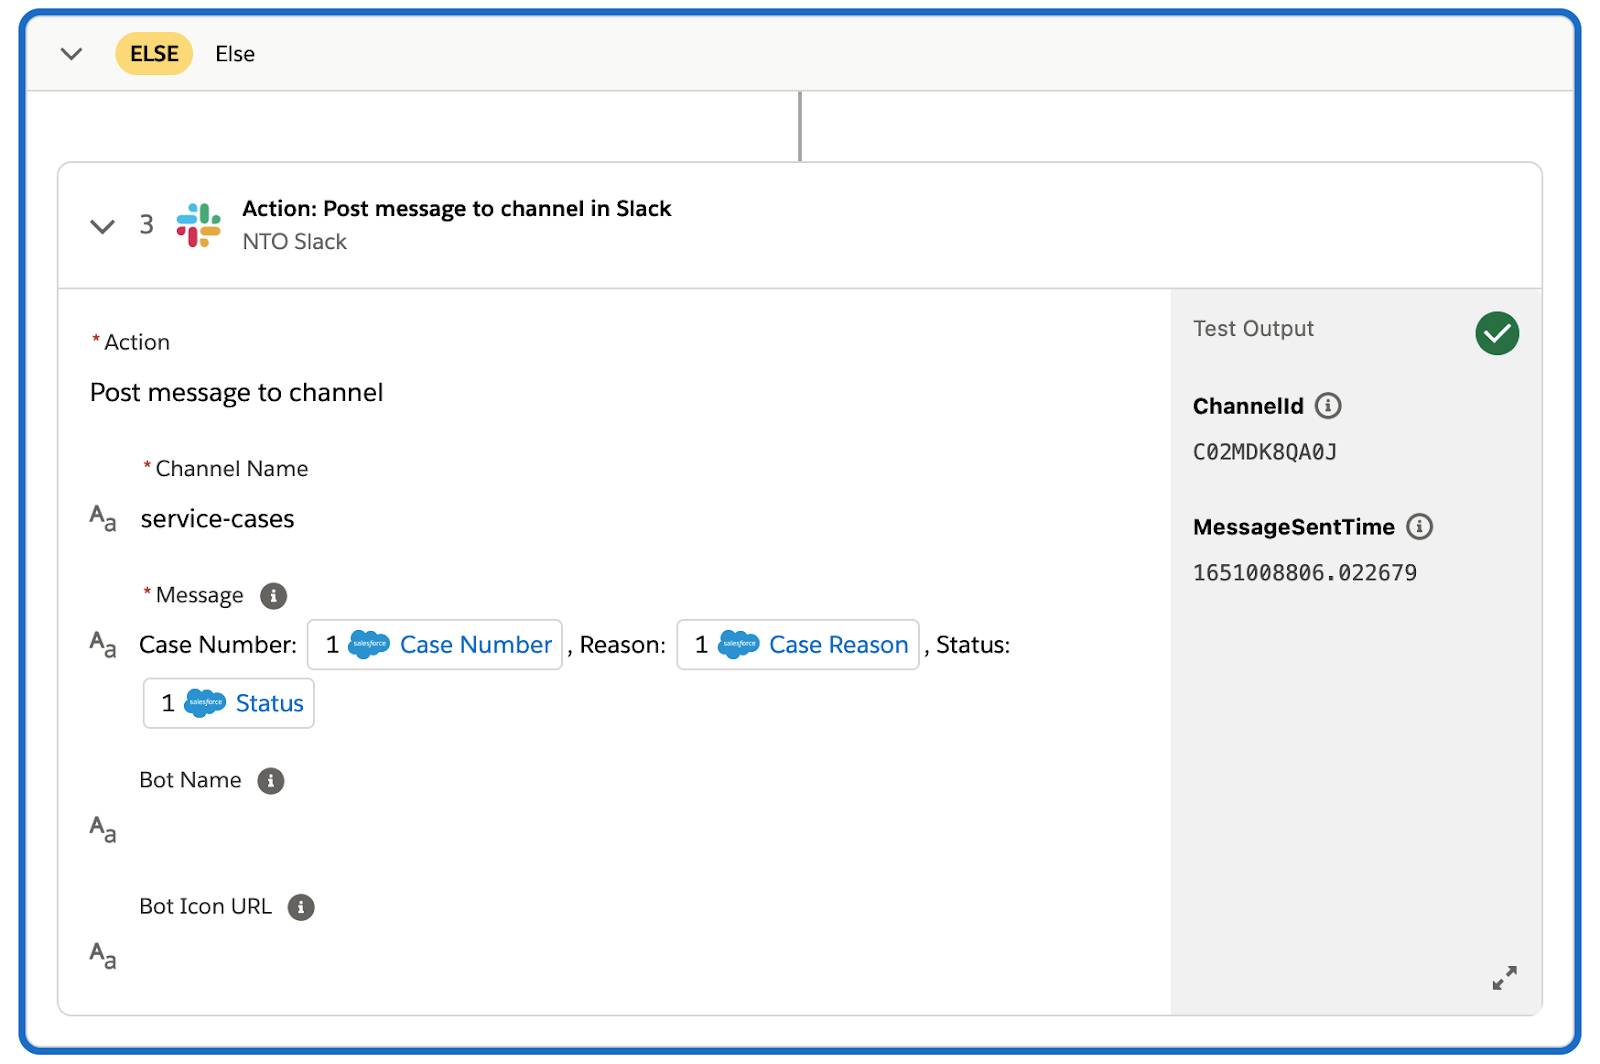1600x1064 pixels.
Task: Edit the service-cases channel name field
Action: click(x=217, y=518)
